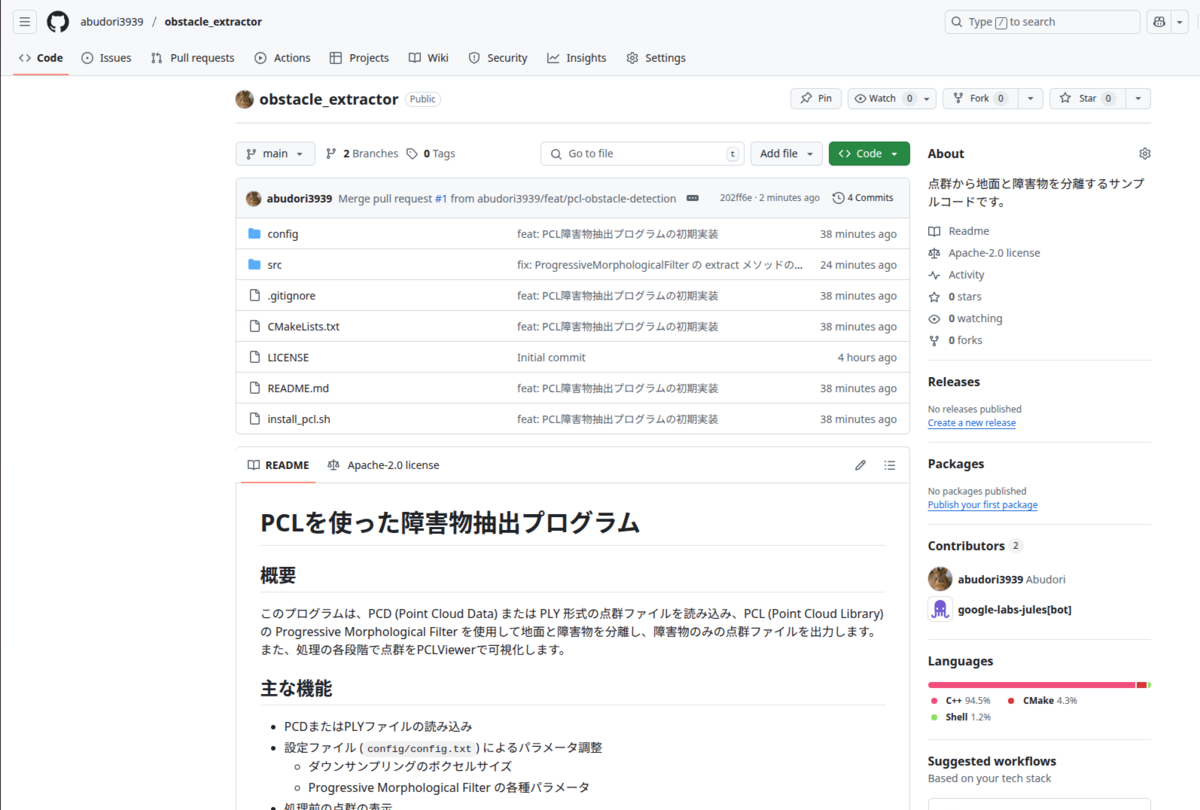1200x810 pixels.
Task: Open the .gitignore file
Action: 291,296
